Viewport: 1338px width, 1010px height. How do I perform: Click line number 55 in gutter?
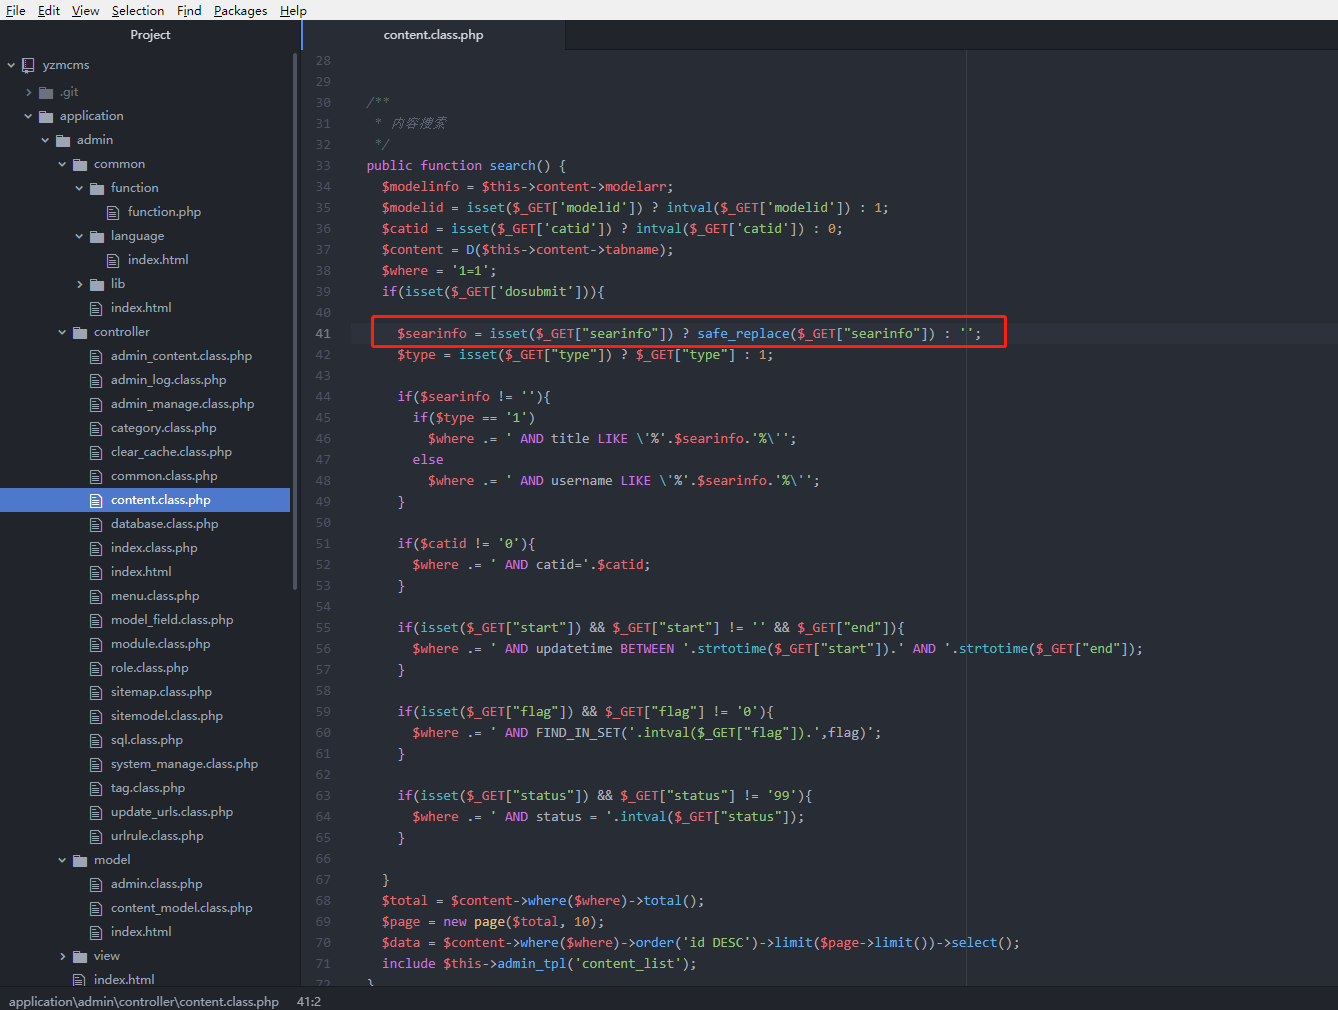pyautogui.click(x=322, y=628)
